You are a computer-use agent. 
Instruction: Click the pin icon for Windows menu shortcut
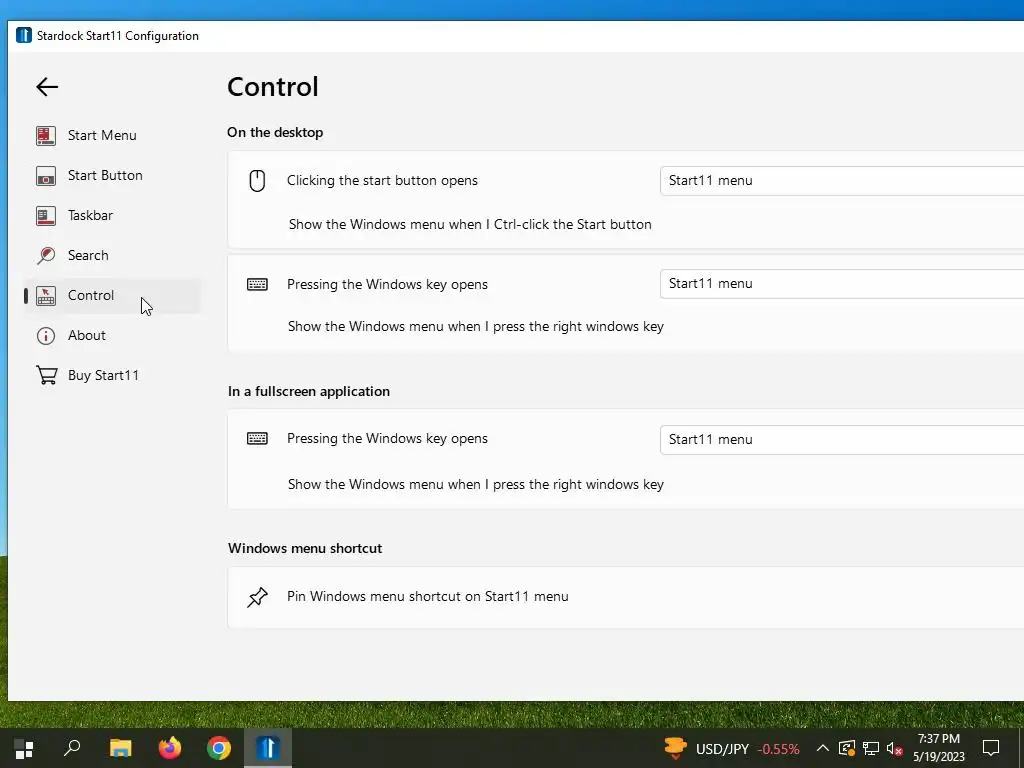click(x=257, y=597)
